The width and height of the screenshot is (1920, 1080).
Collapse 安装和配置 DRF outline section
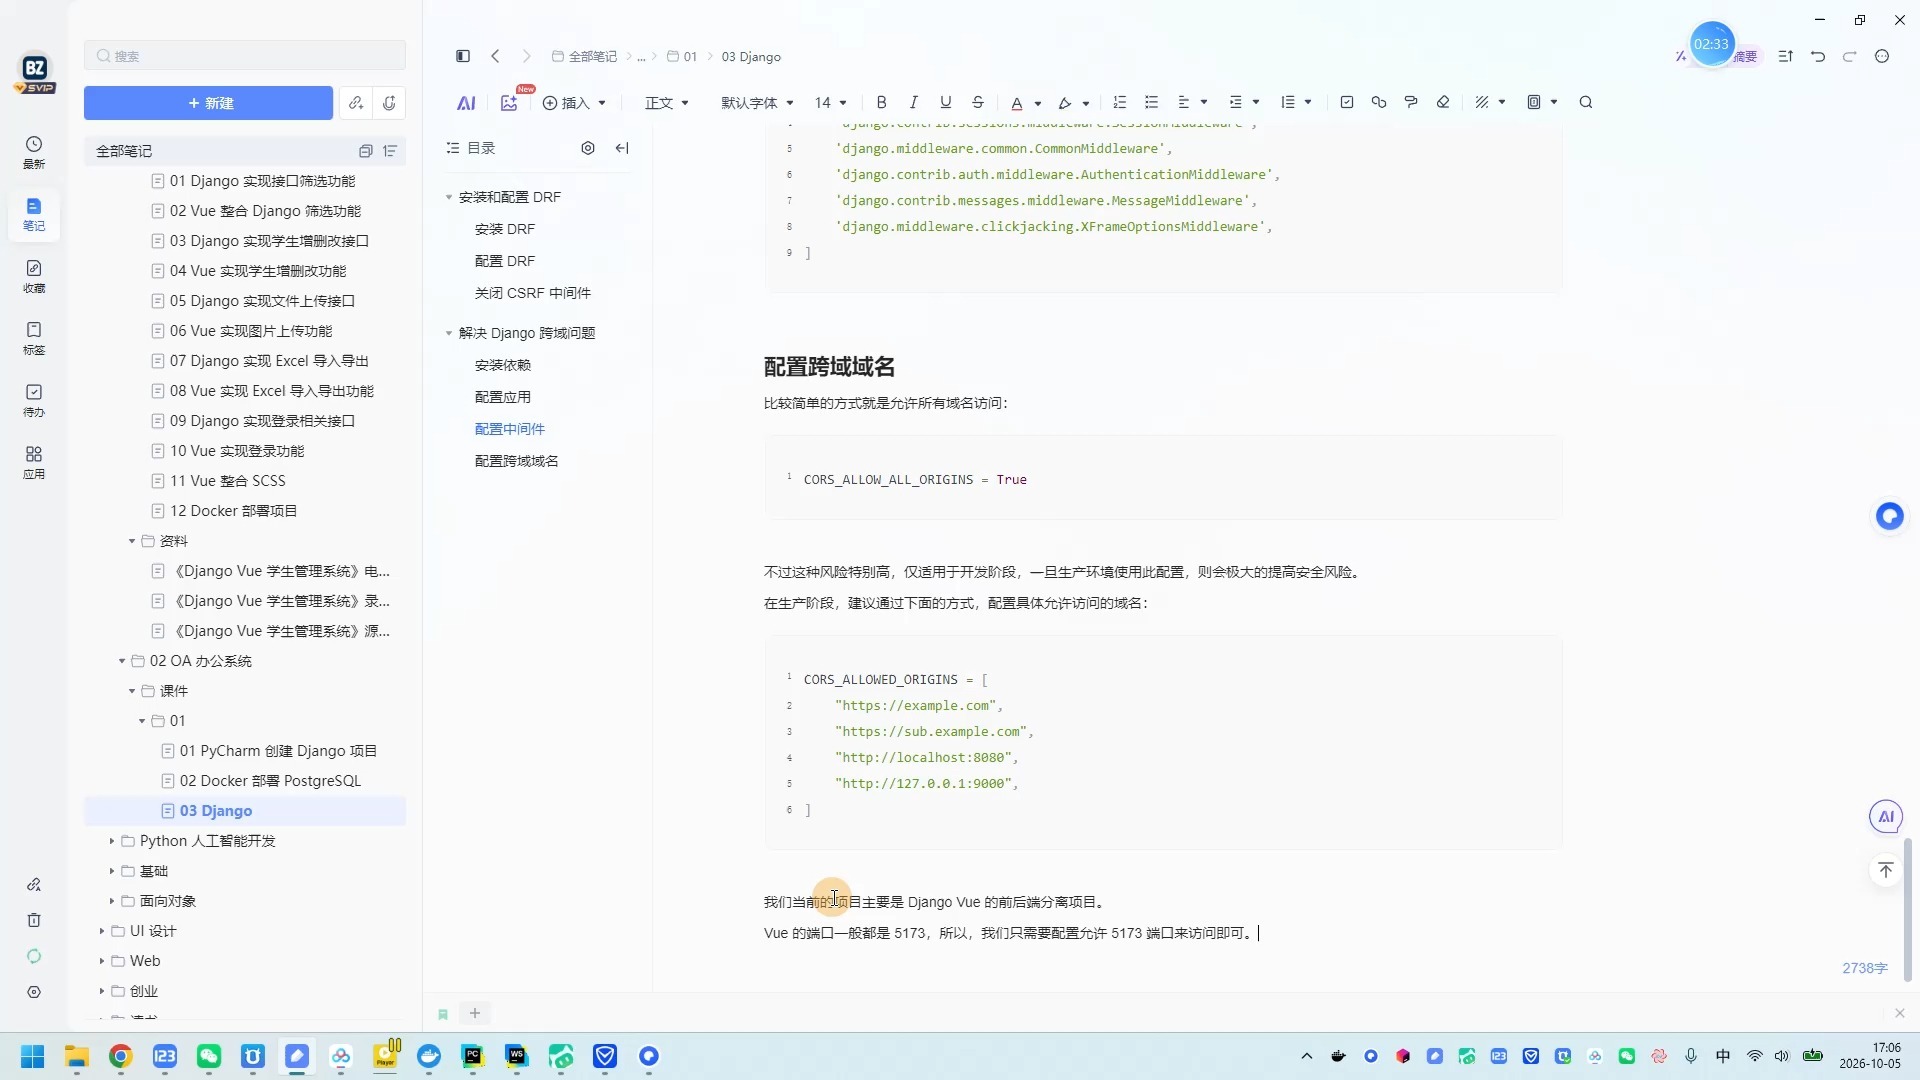tap(449, 197)
